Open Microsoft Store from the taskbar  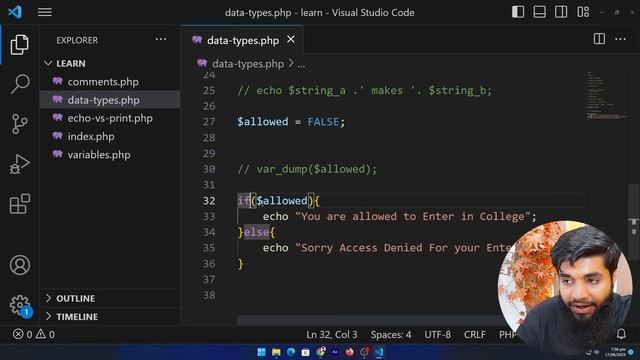[305, 352]
